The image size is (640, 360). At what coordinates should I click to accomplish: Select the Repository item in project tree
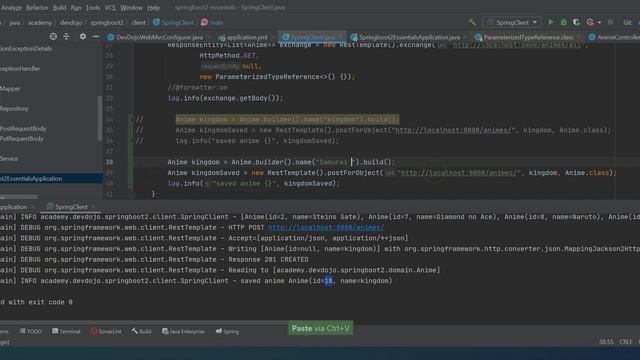pos(14,109)
